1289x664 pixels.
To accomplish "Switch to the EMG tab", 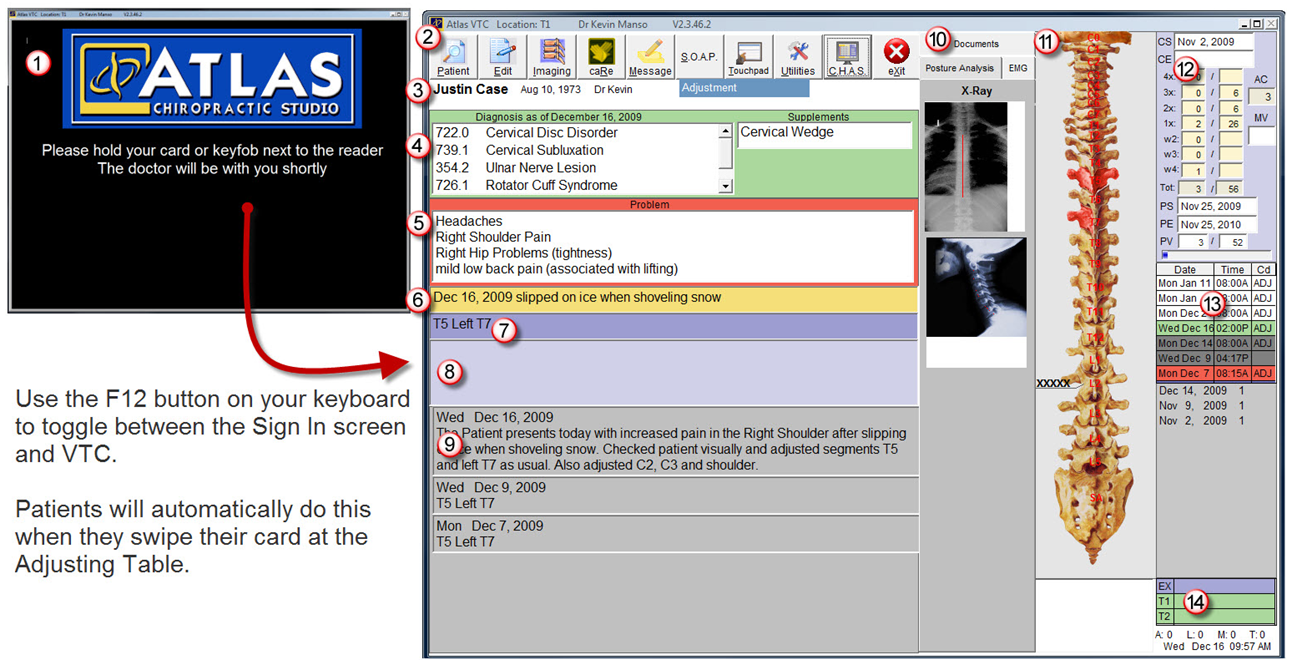I will click(1017, 68).
